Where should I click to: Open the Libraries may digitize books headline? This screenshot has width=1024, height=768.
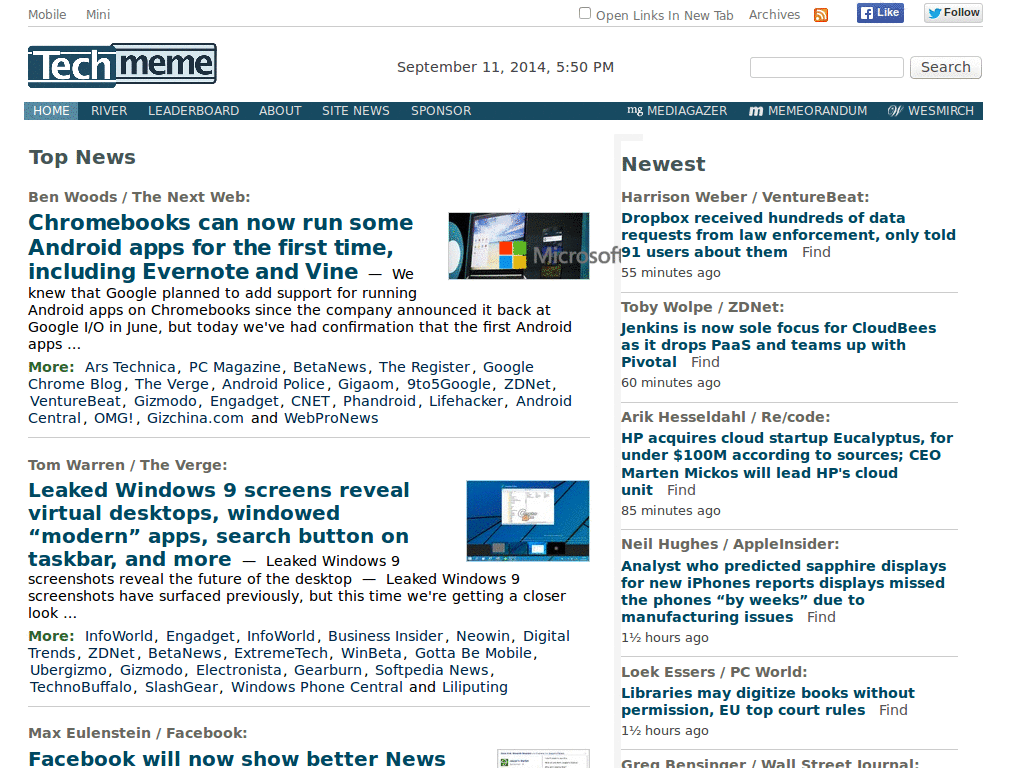tap(768, 701)
